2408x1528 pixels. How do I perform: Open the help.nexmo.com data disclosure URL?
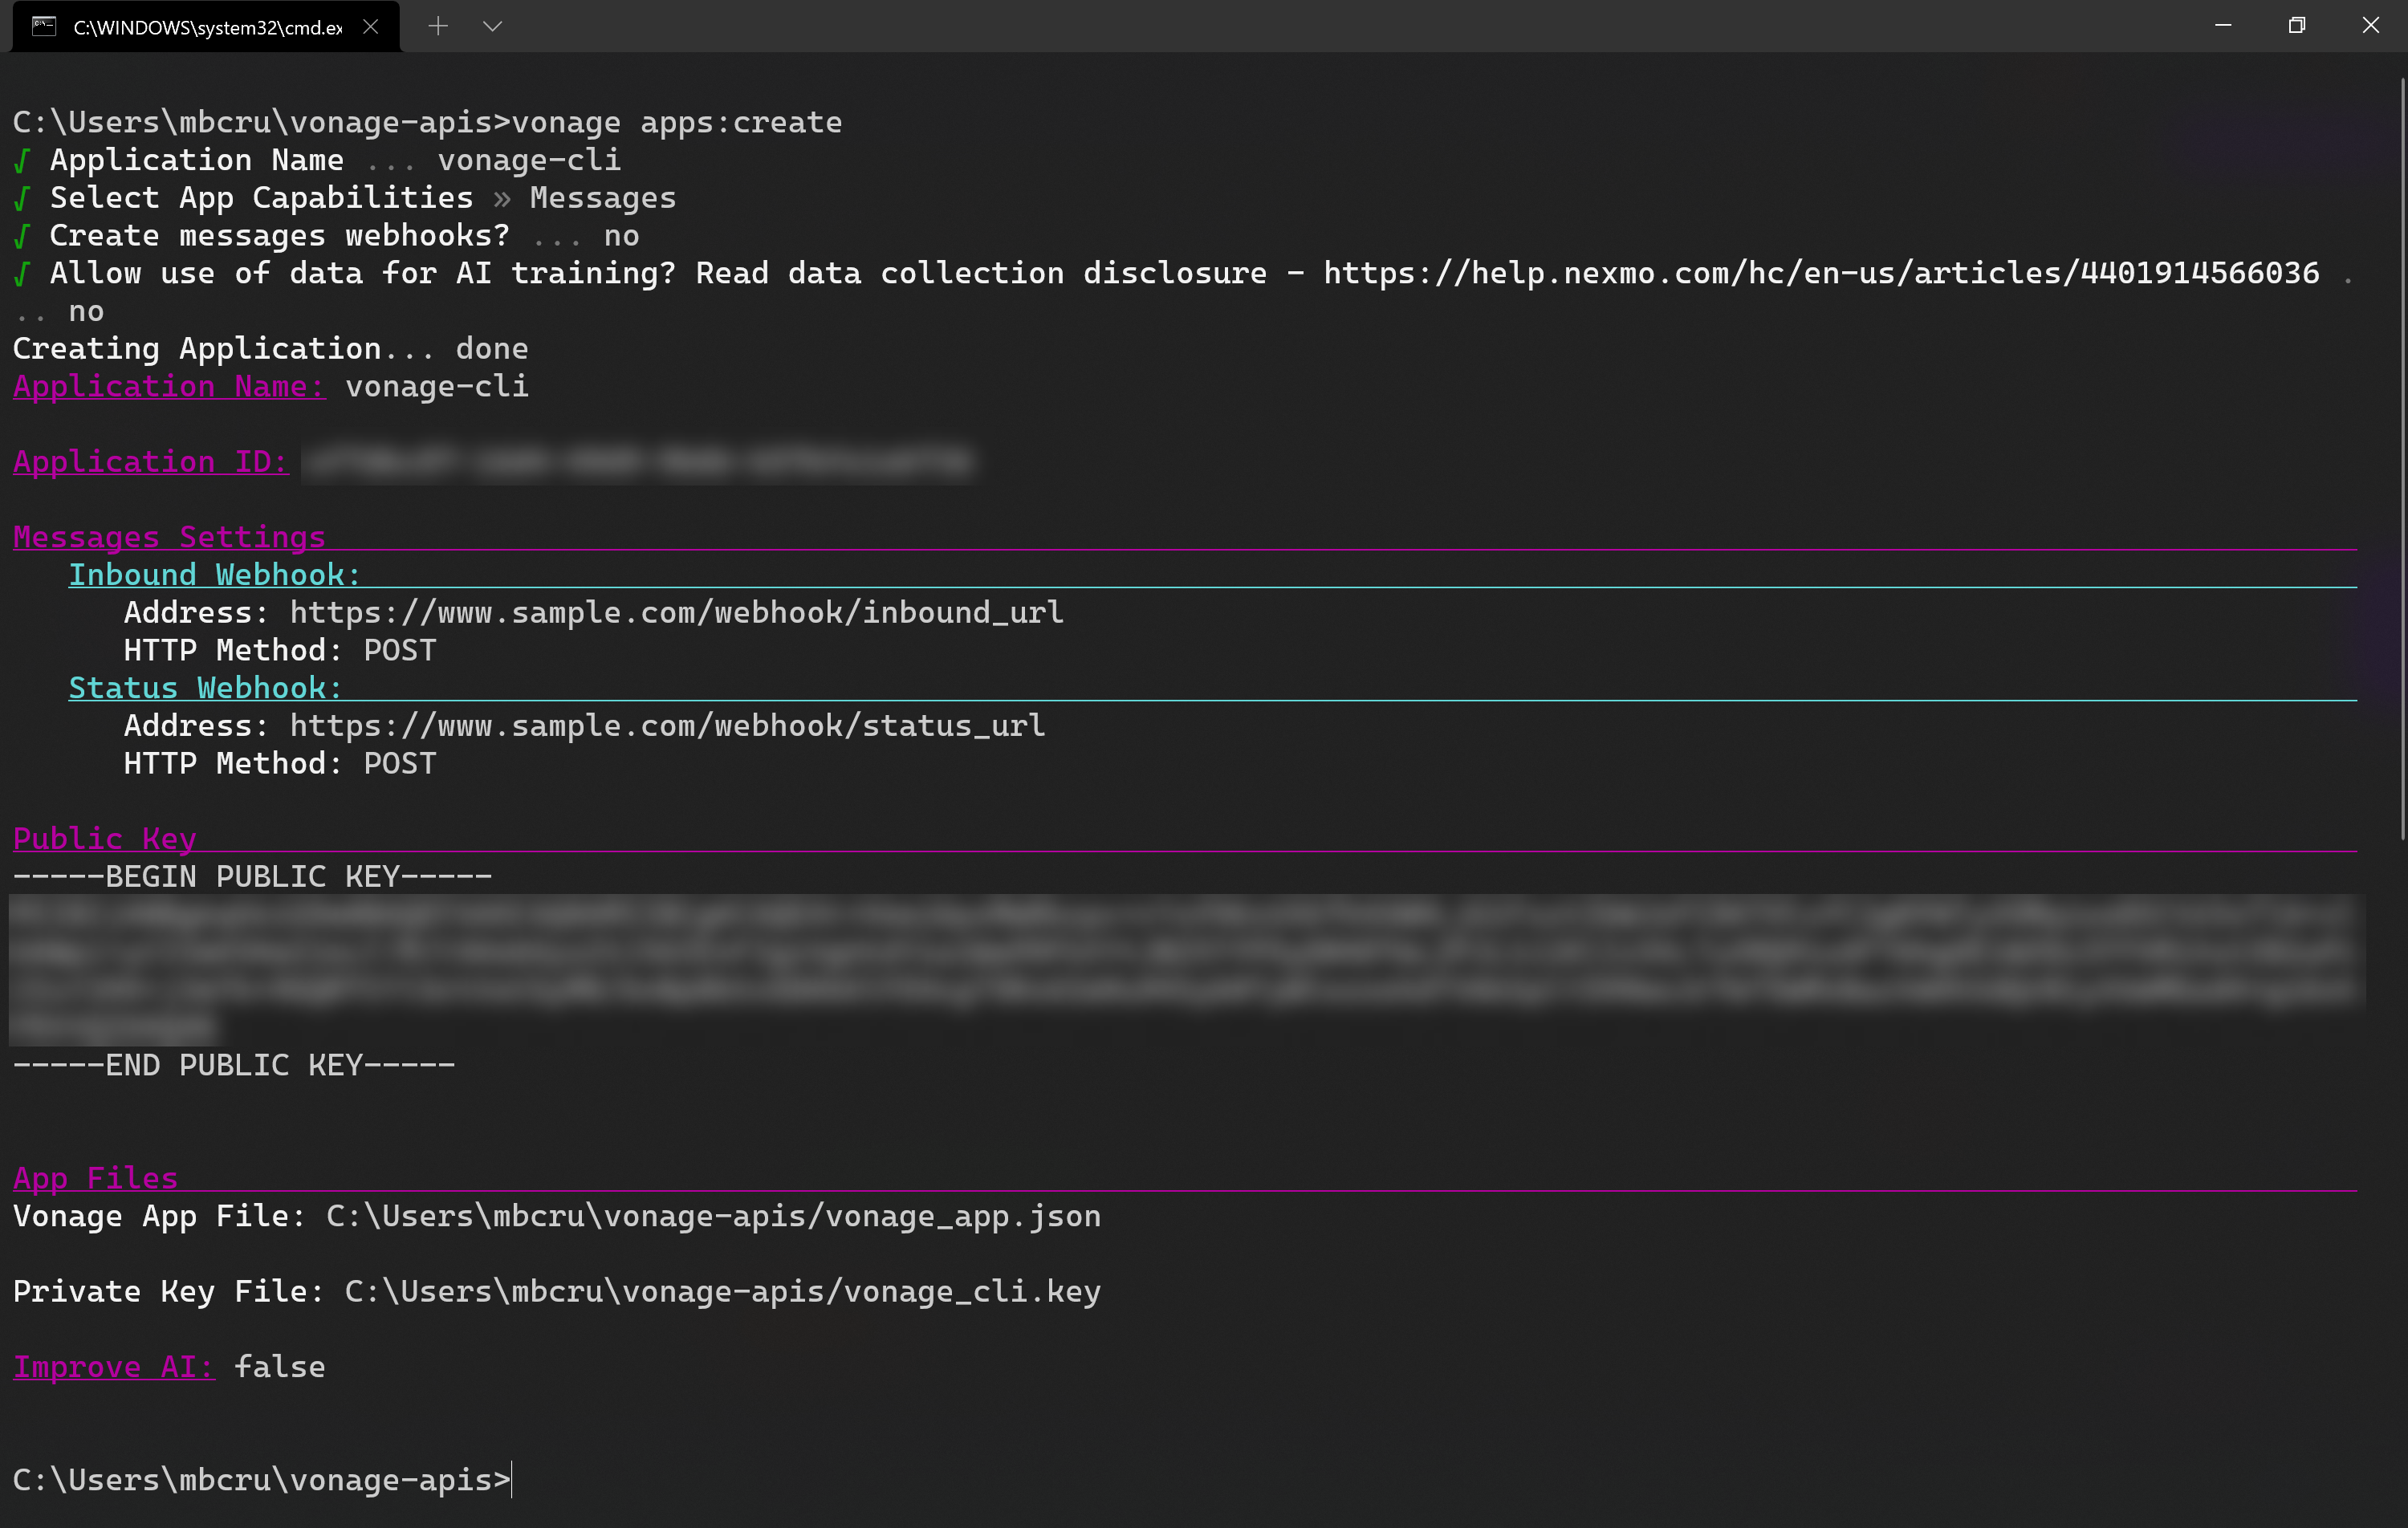pos(1822,273)
